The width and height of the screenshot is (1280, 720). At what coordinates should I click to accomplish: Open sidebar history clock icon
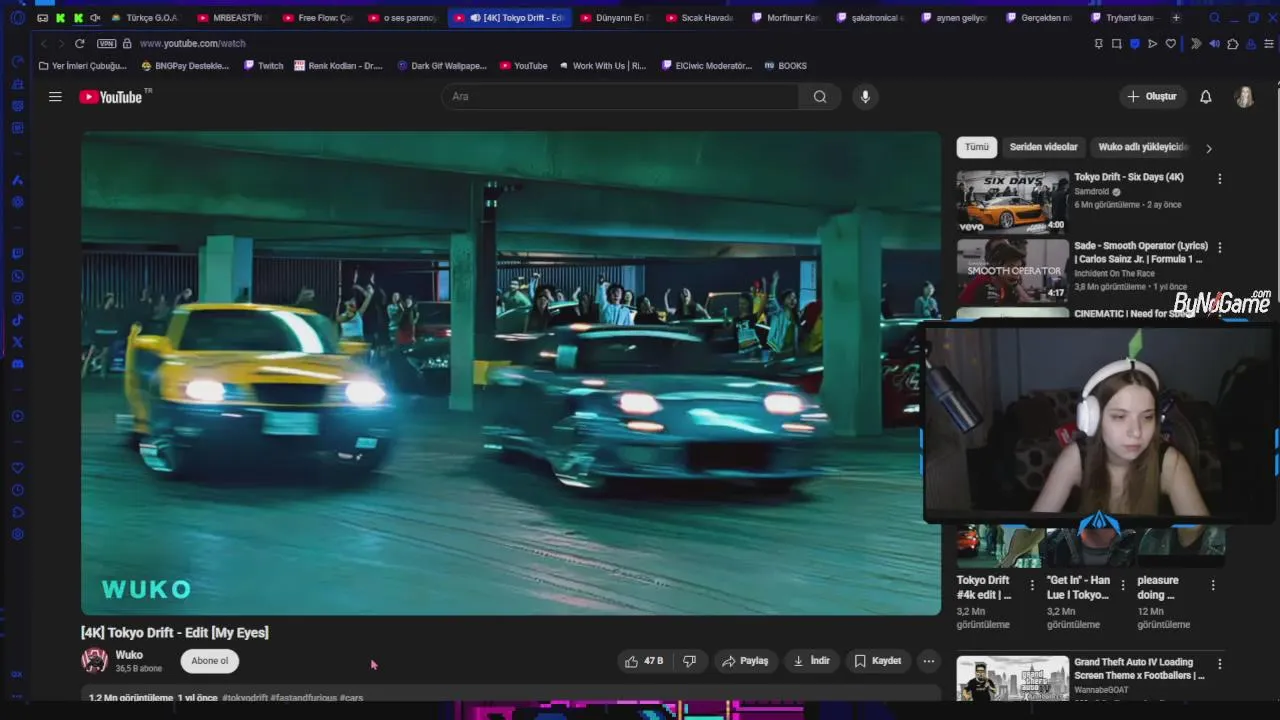pos(17,490)
